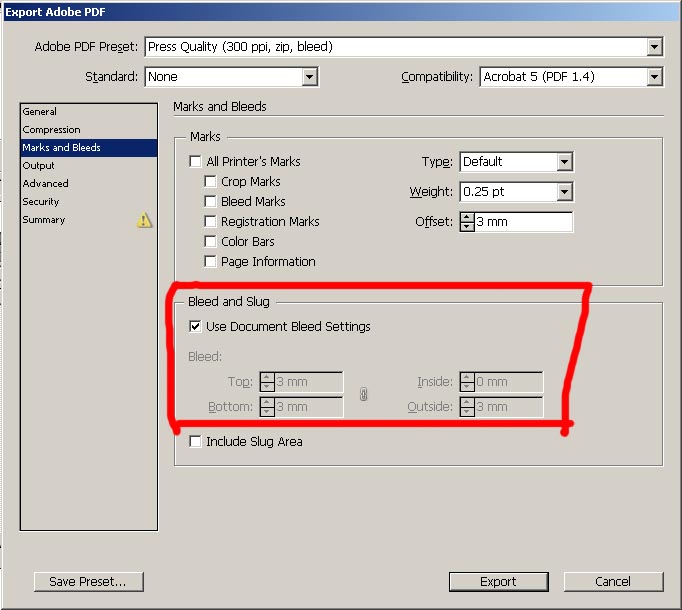Screen dimensions: 682x610
Task: Decrease the Offset value with down arrow
Action: [x=467, y=227]
